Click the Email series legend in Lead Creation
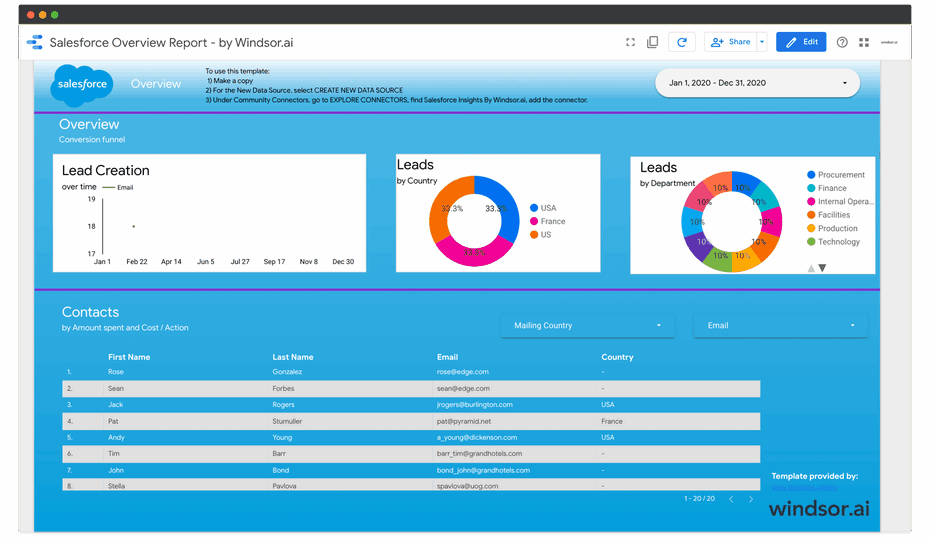 [118, 187]
